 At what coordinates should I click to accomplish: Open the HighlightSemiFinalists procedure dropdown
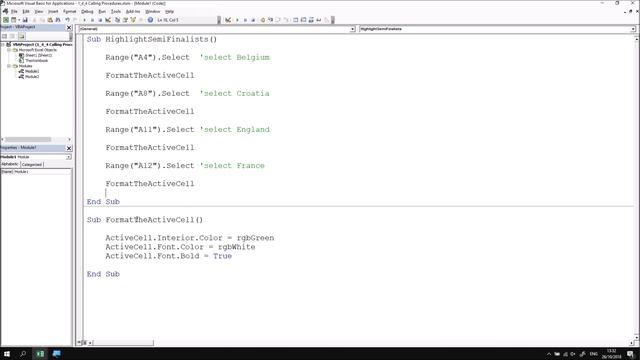pos(633,29)
